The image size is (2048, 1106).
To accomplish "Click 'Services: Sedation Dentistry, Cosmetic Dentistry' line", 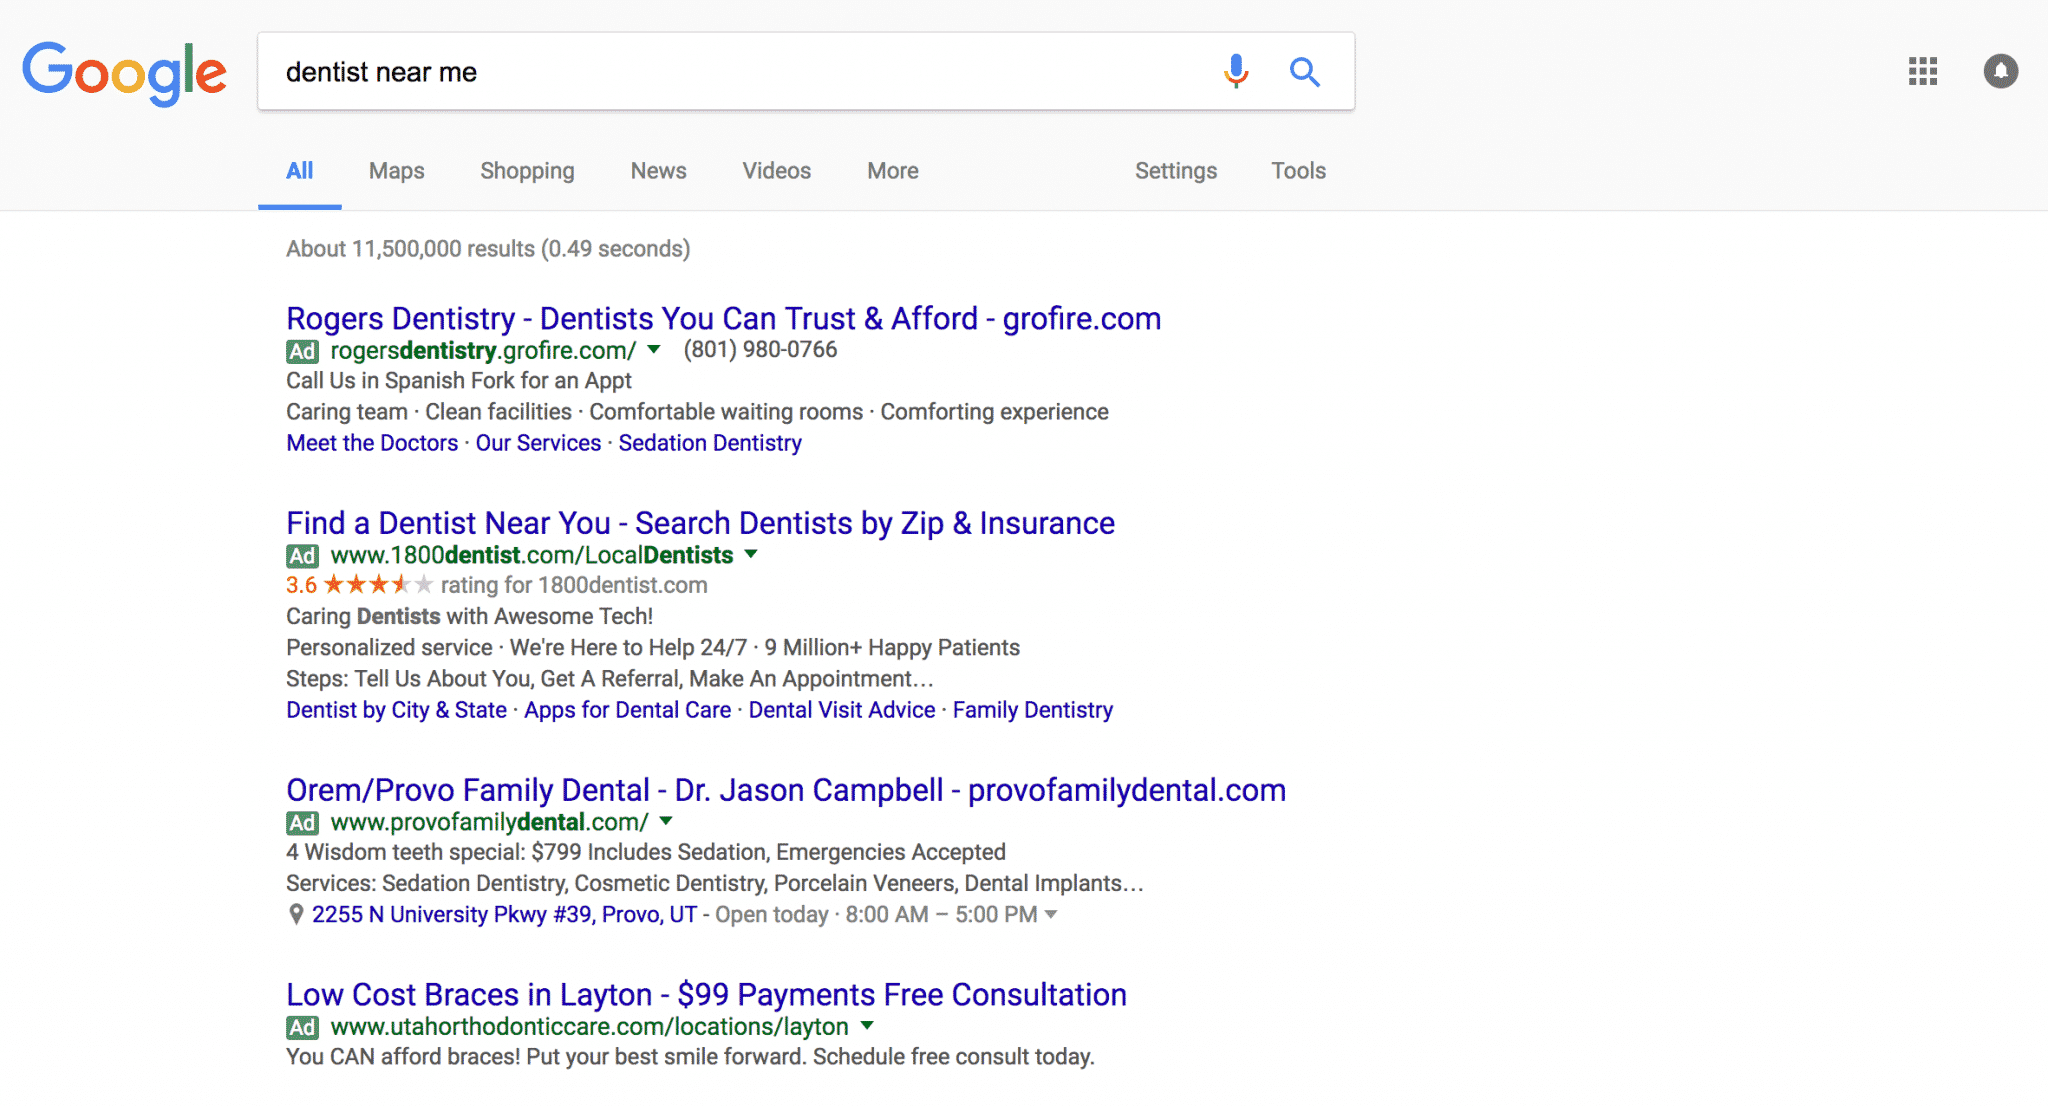I will click(x=715, y=884).
